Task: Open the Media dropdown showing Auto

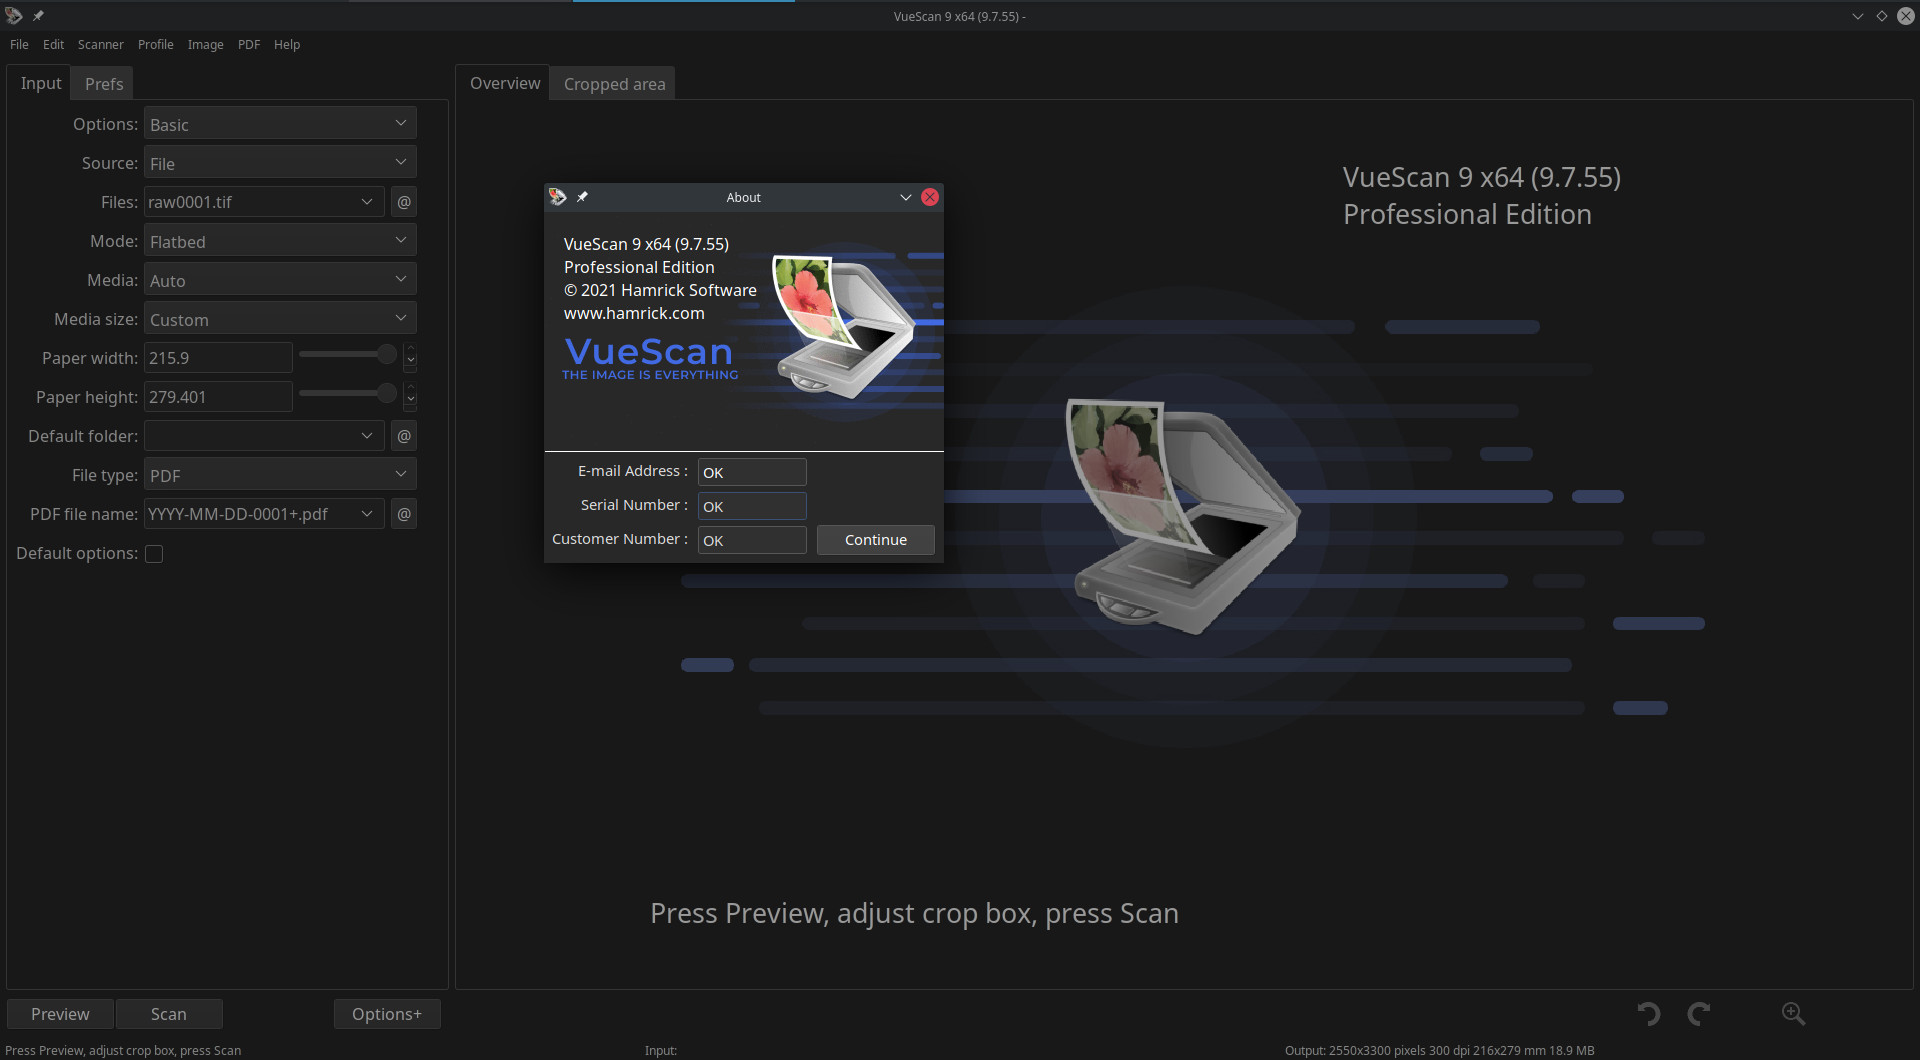Action: click(x=280, y=280)
